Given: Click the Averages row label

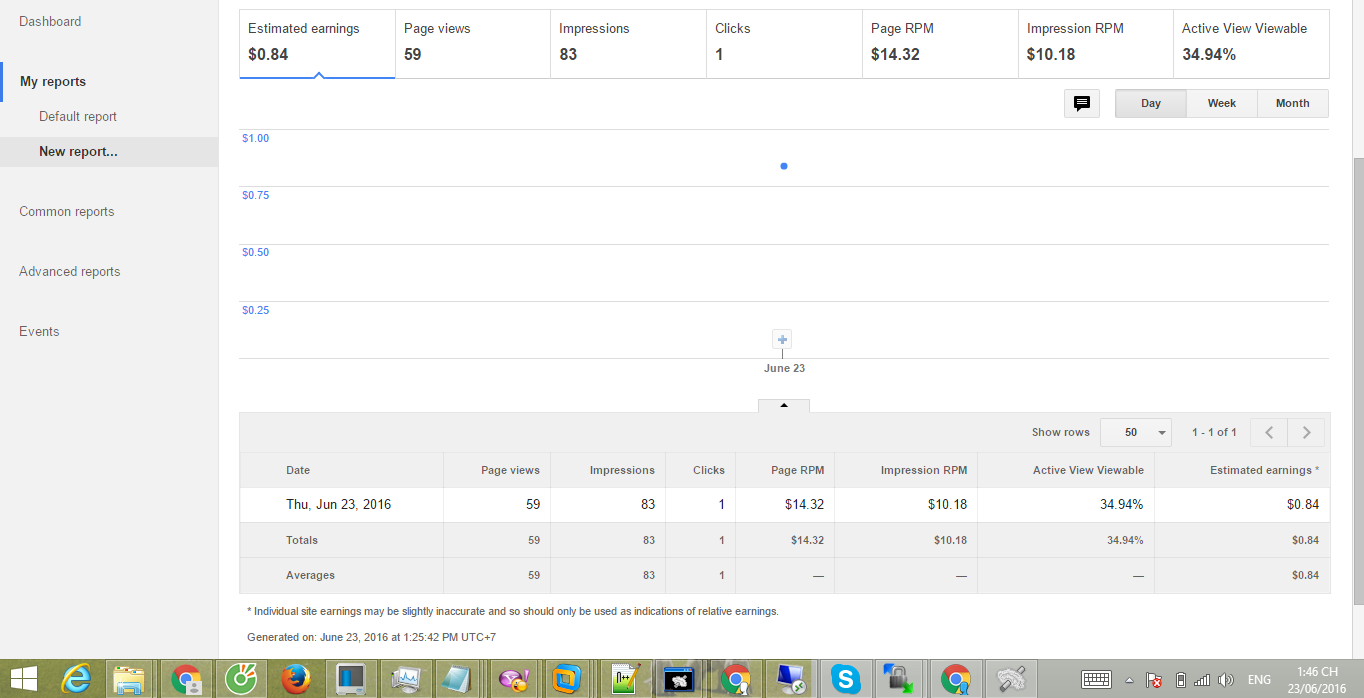Looking at the screenshot, I should [x=310, y=575].
